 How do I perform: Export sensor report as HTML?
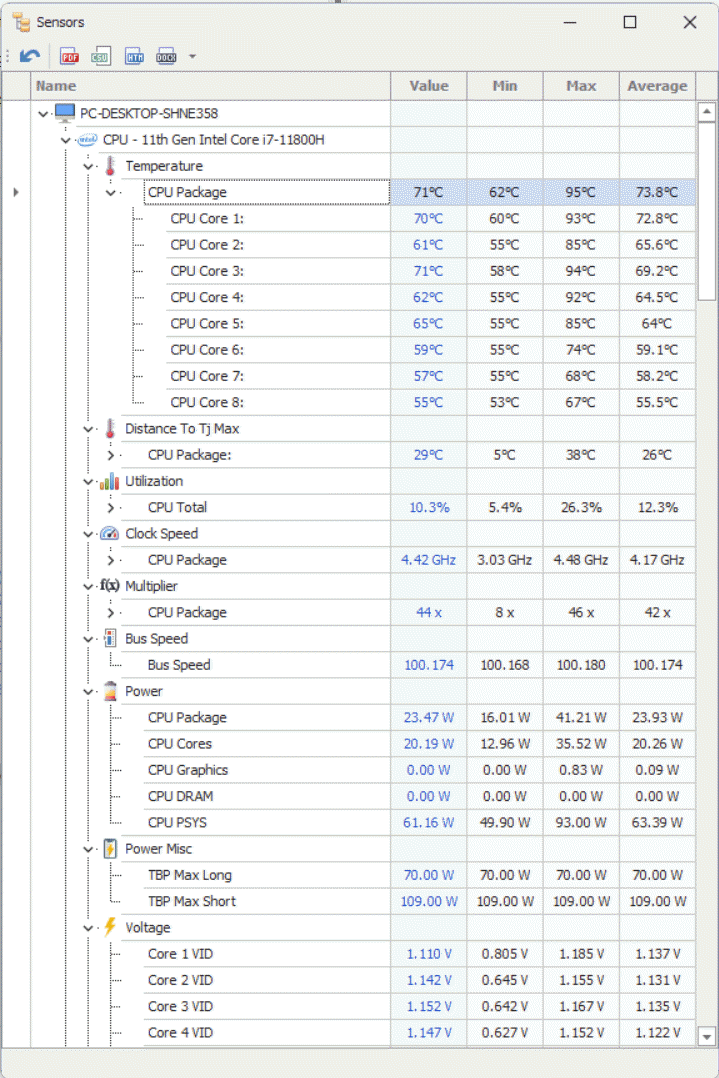point(134,56)
